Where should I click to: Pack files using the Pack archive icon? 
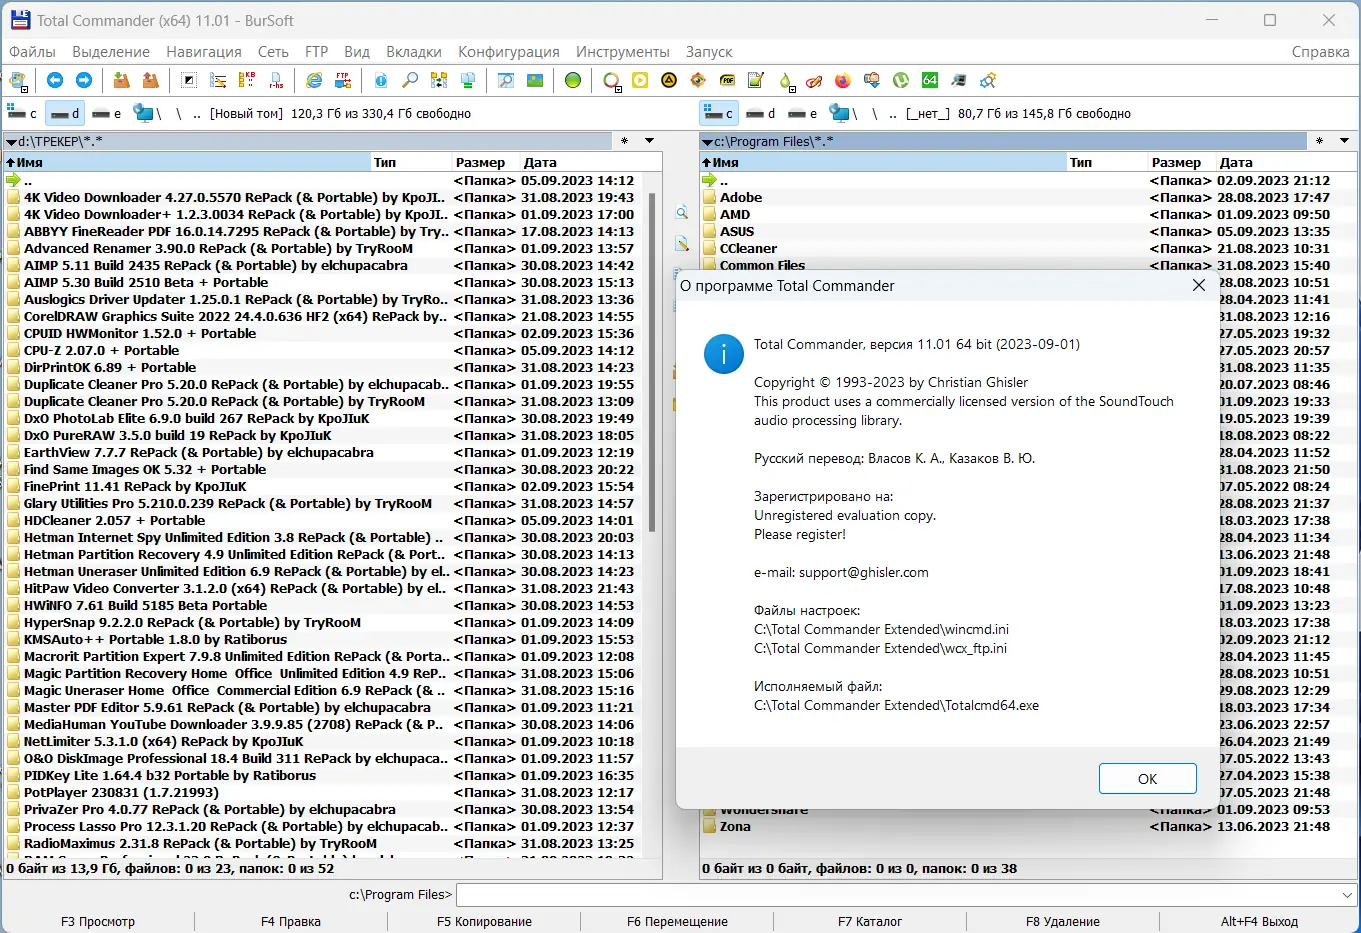pos(119,80)
